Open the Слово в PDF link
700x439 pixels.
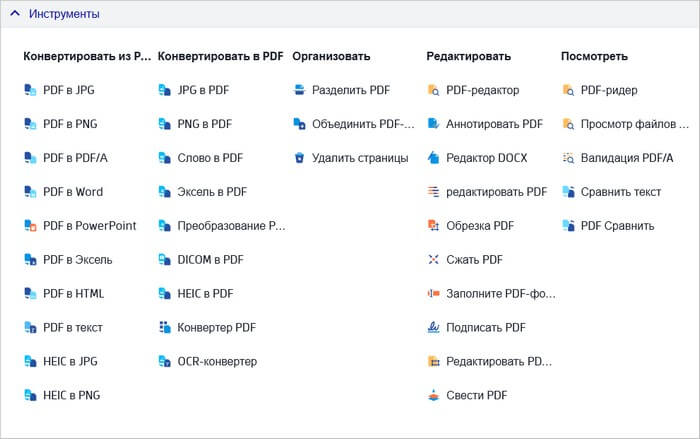210,158
